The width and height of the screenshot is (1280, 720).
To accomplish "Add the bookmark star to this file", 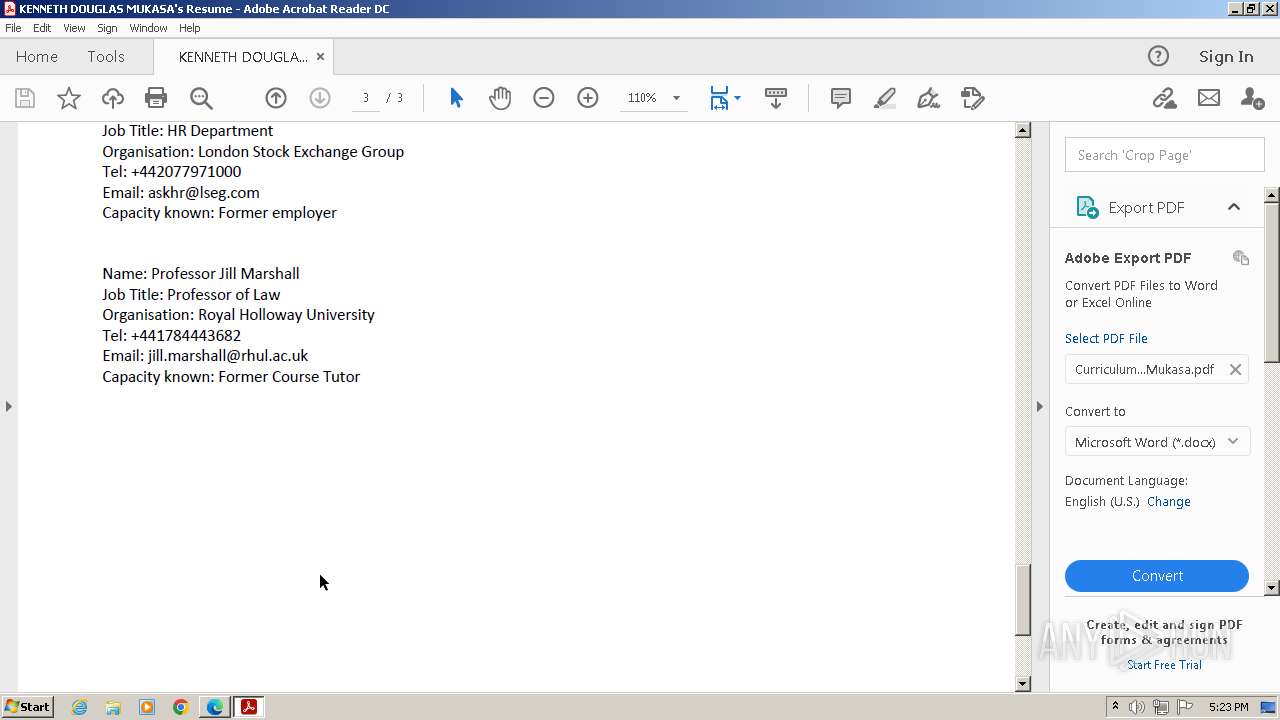I will click(x=68, y=98).
